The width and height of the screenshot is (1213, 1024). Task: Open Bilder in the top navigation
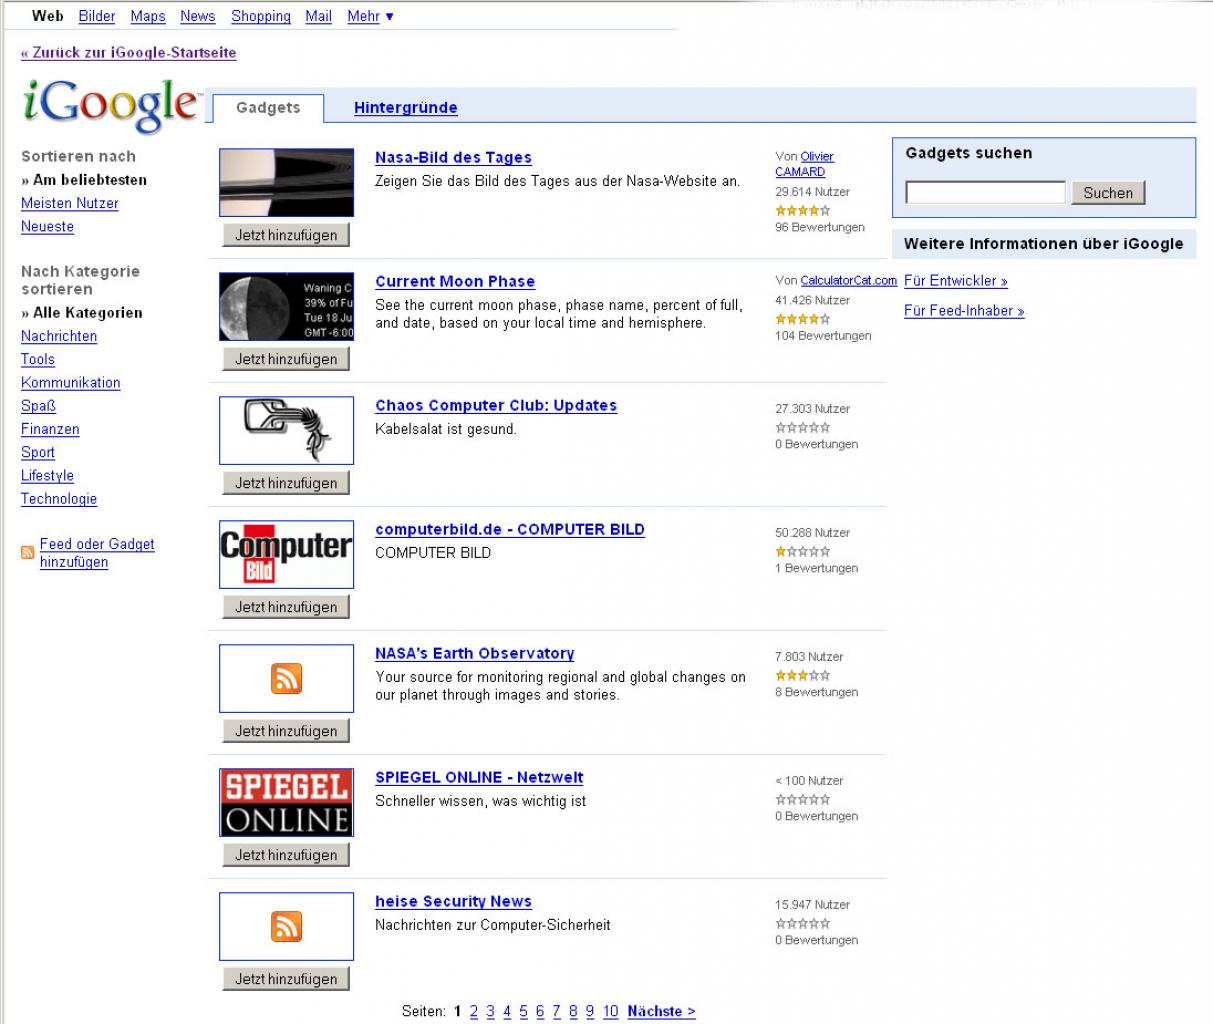click(97, 16)
